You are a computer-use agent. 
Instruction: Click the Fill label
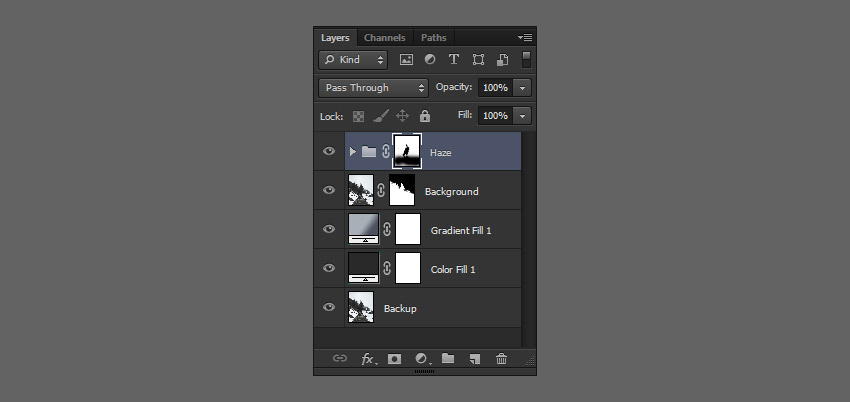coord(465,115)
